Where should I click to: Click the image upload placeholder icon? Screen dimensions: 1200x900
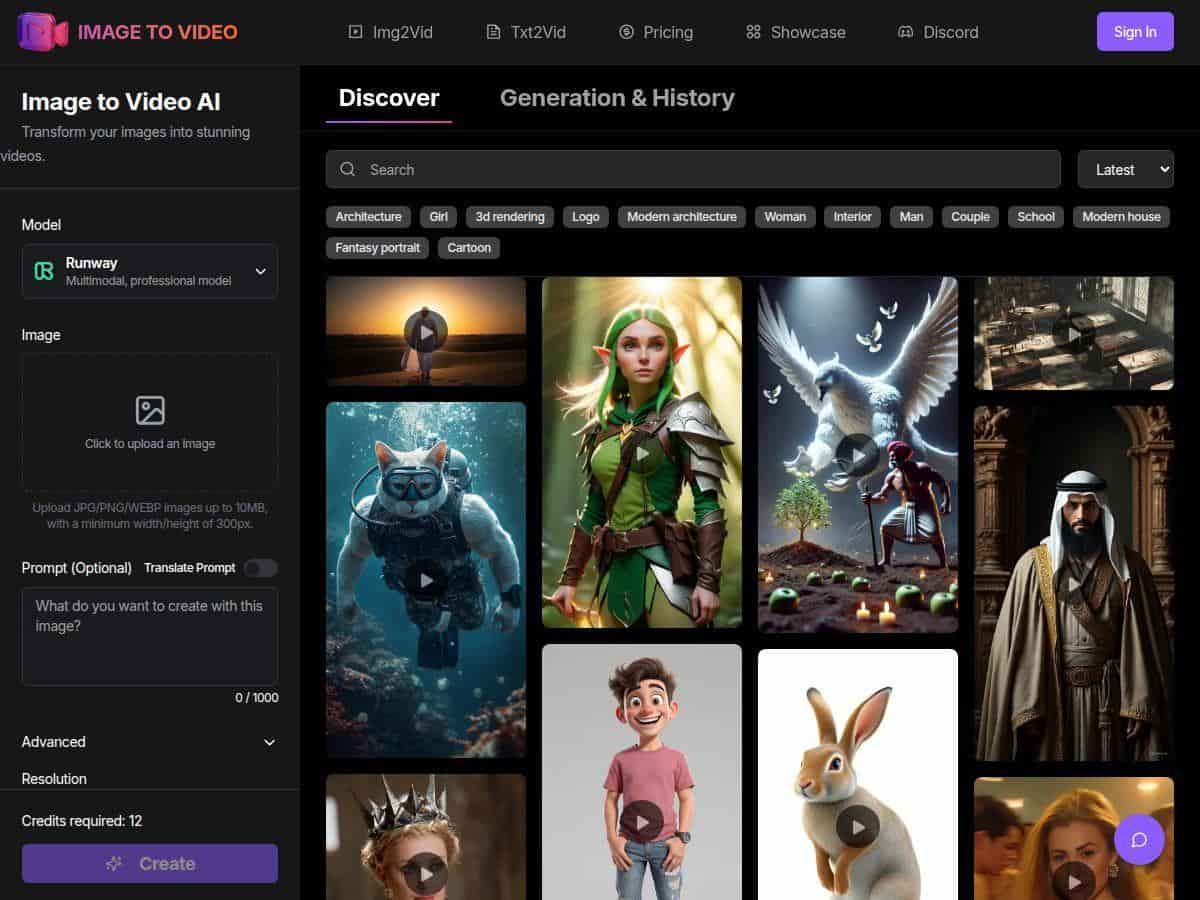pyautogui.click(x=150, y=410)
